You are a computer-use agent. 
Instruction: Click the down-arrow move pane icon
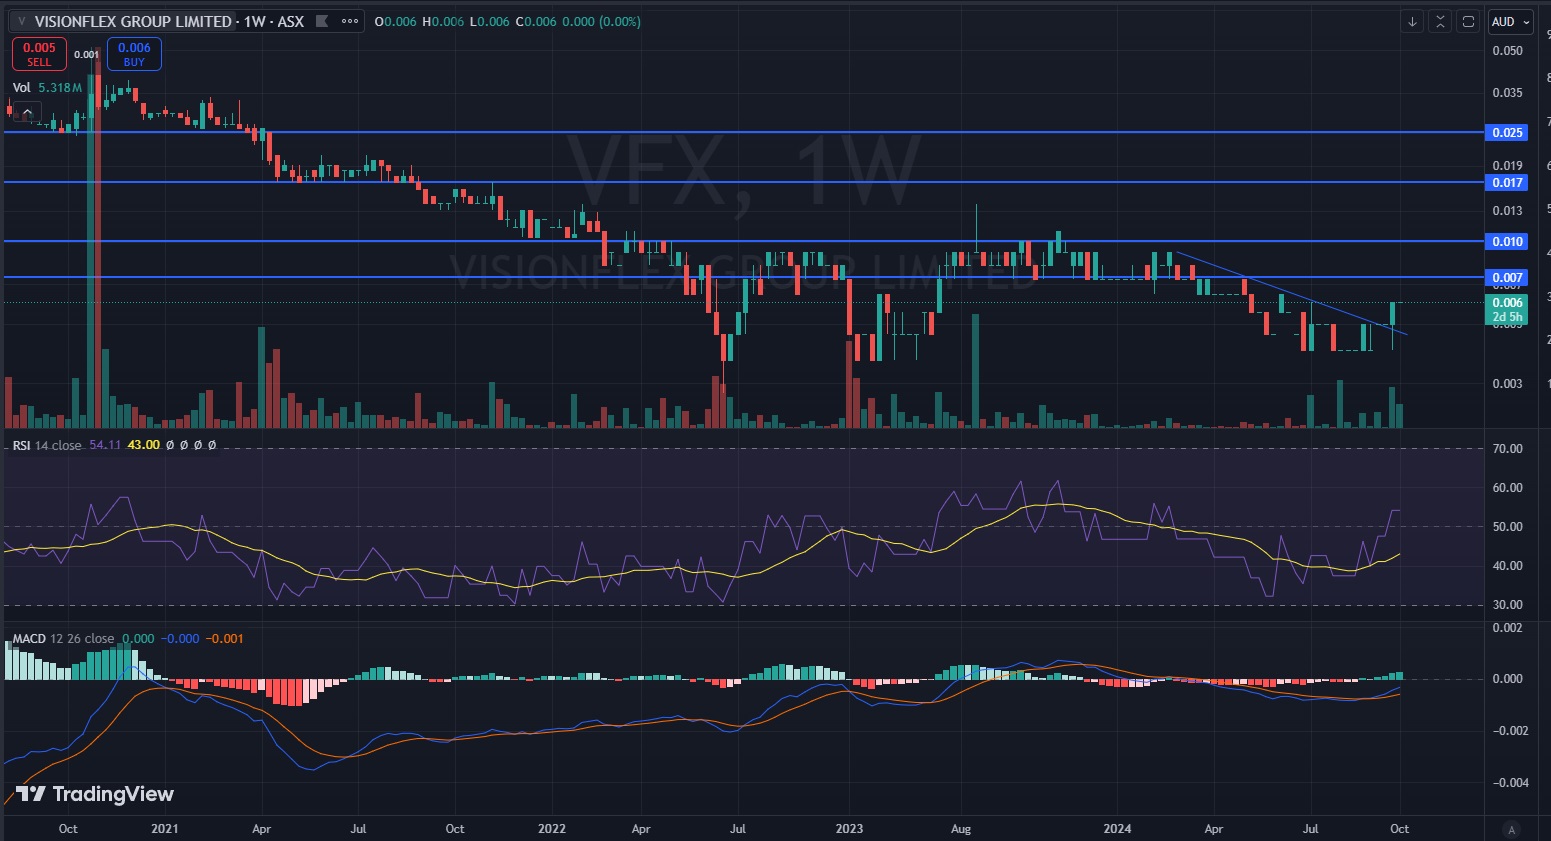point(1412,21)
